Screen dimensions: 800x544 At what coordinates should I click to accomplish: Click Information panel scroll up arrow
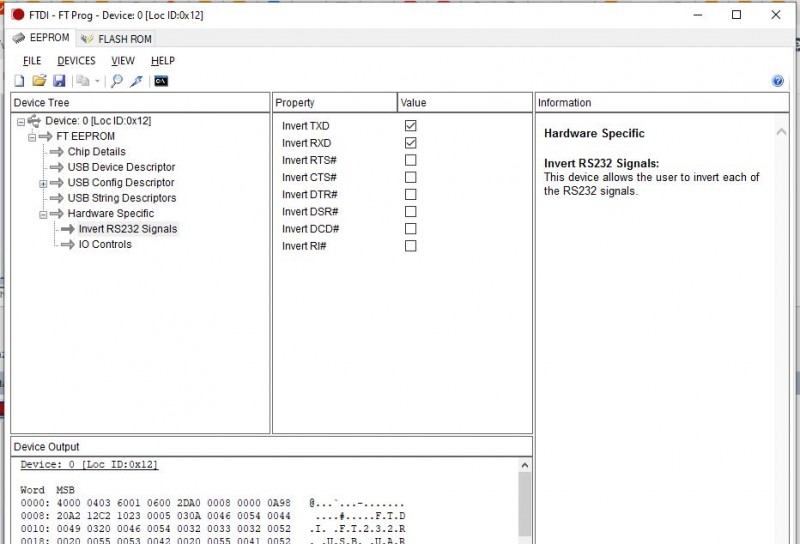click(x=781, y=132)
